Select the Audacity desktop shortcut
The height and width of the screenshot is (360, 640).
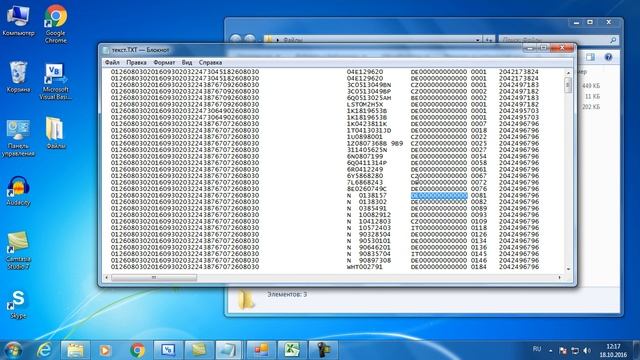[x=18, y=190]
